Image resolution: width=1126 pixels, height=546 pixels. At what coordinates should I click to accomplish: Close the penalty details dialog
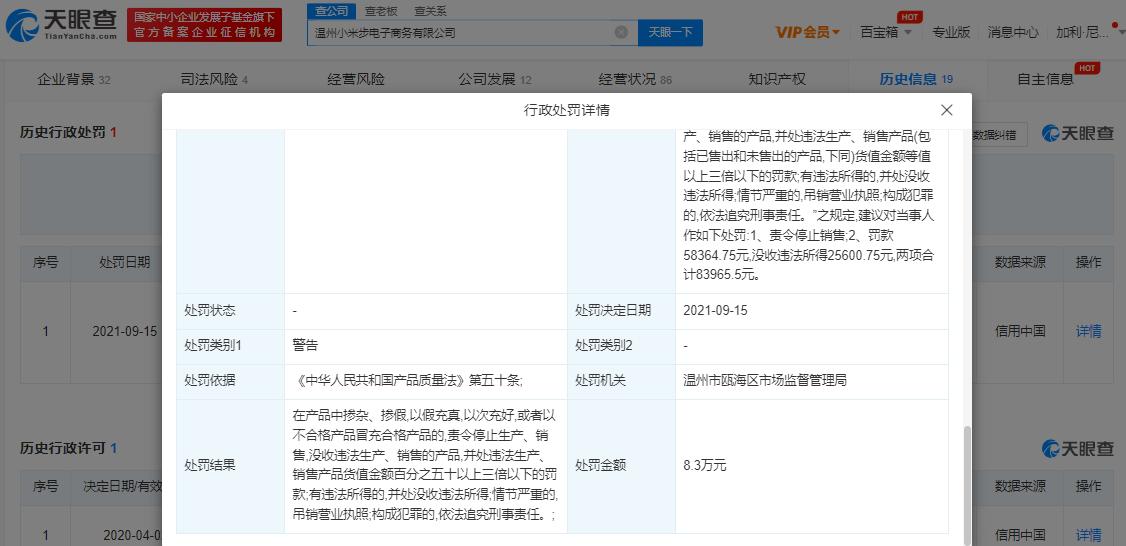(x=946, y=110)
